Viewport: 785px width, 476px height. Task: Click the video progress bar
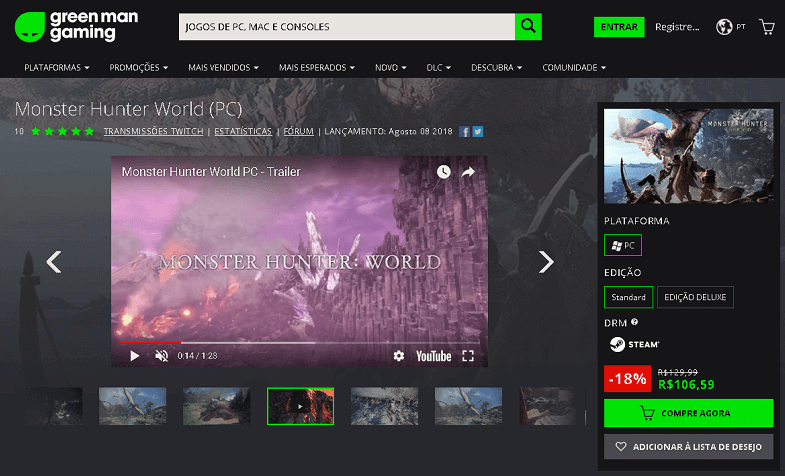pyautogui.click(x=299, y=343)
